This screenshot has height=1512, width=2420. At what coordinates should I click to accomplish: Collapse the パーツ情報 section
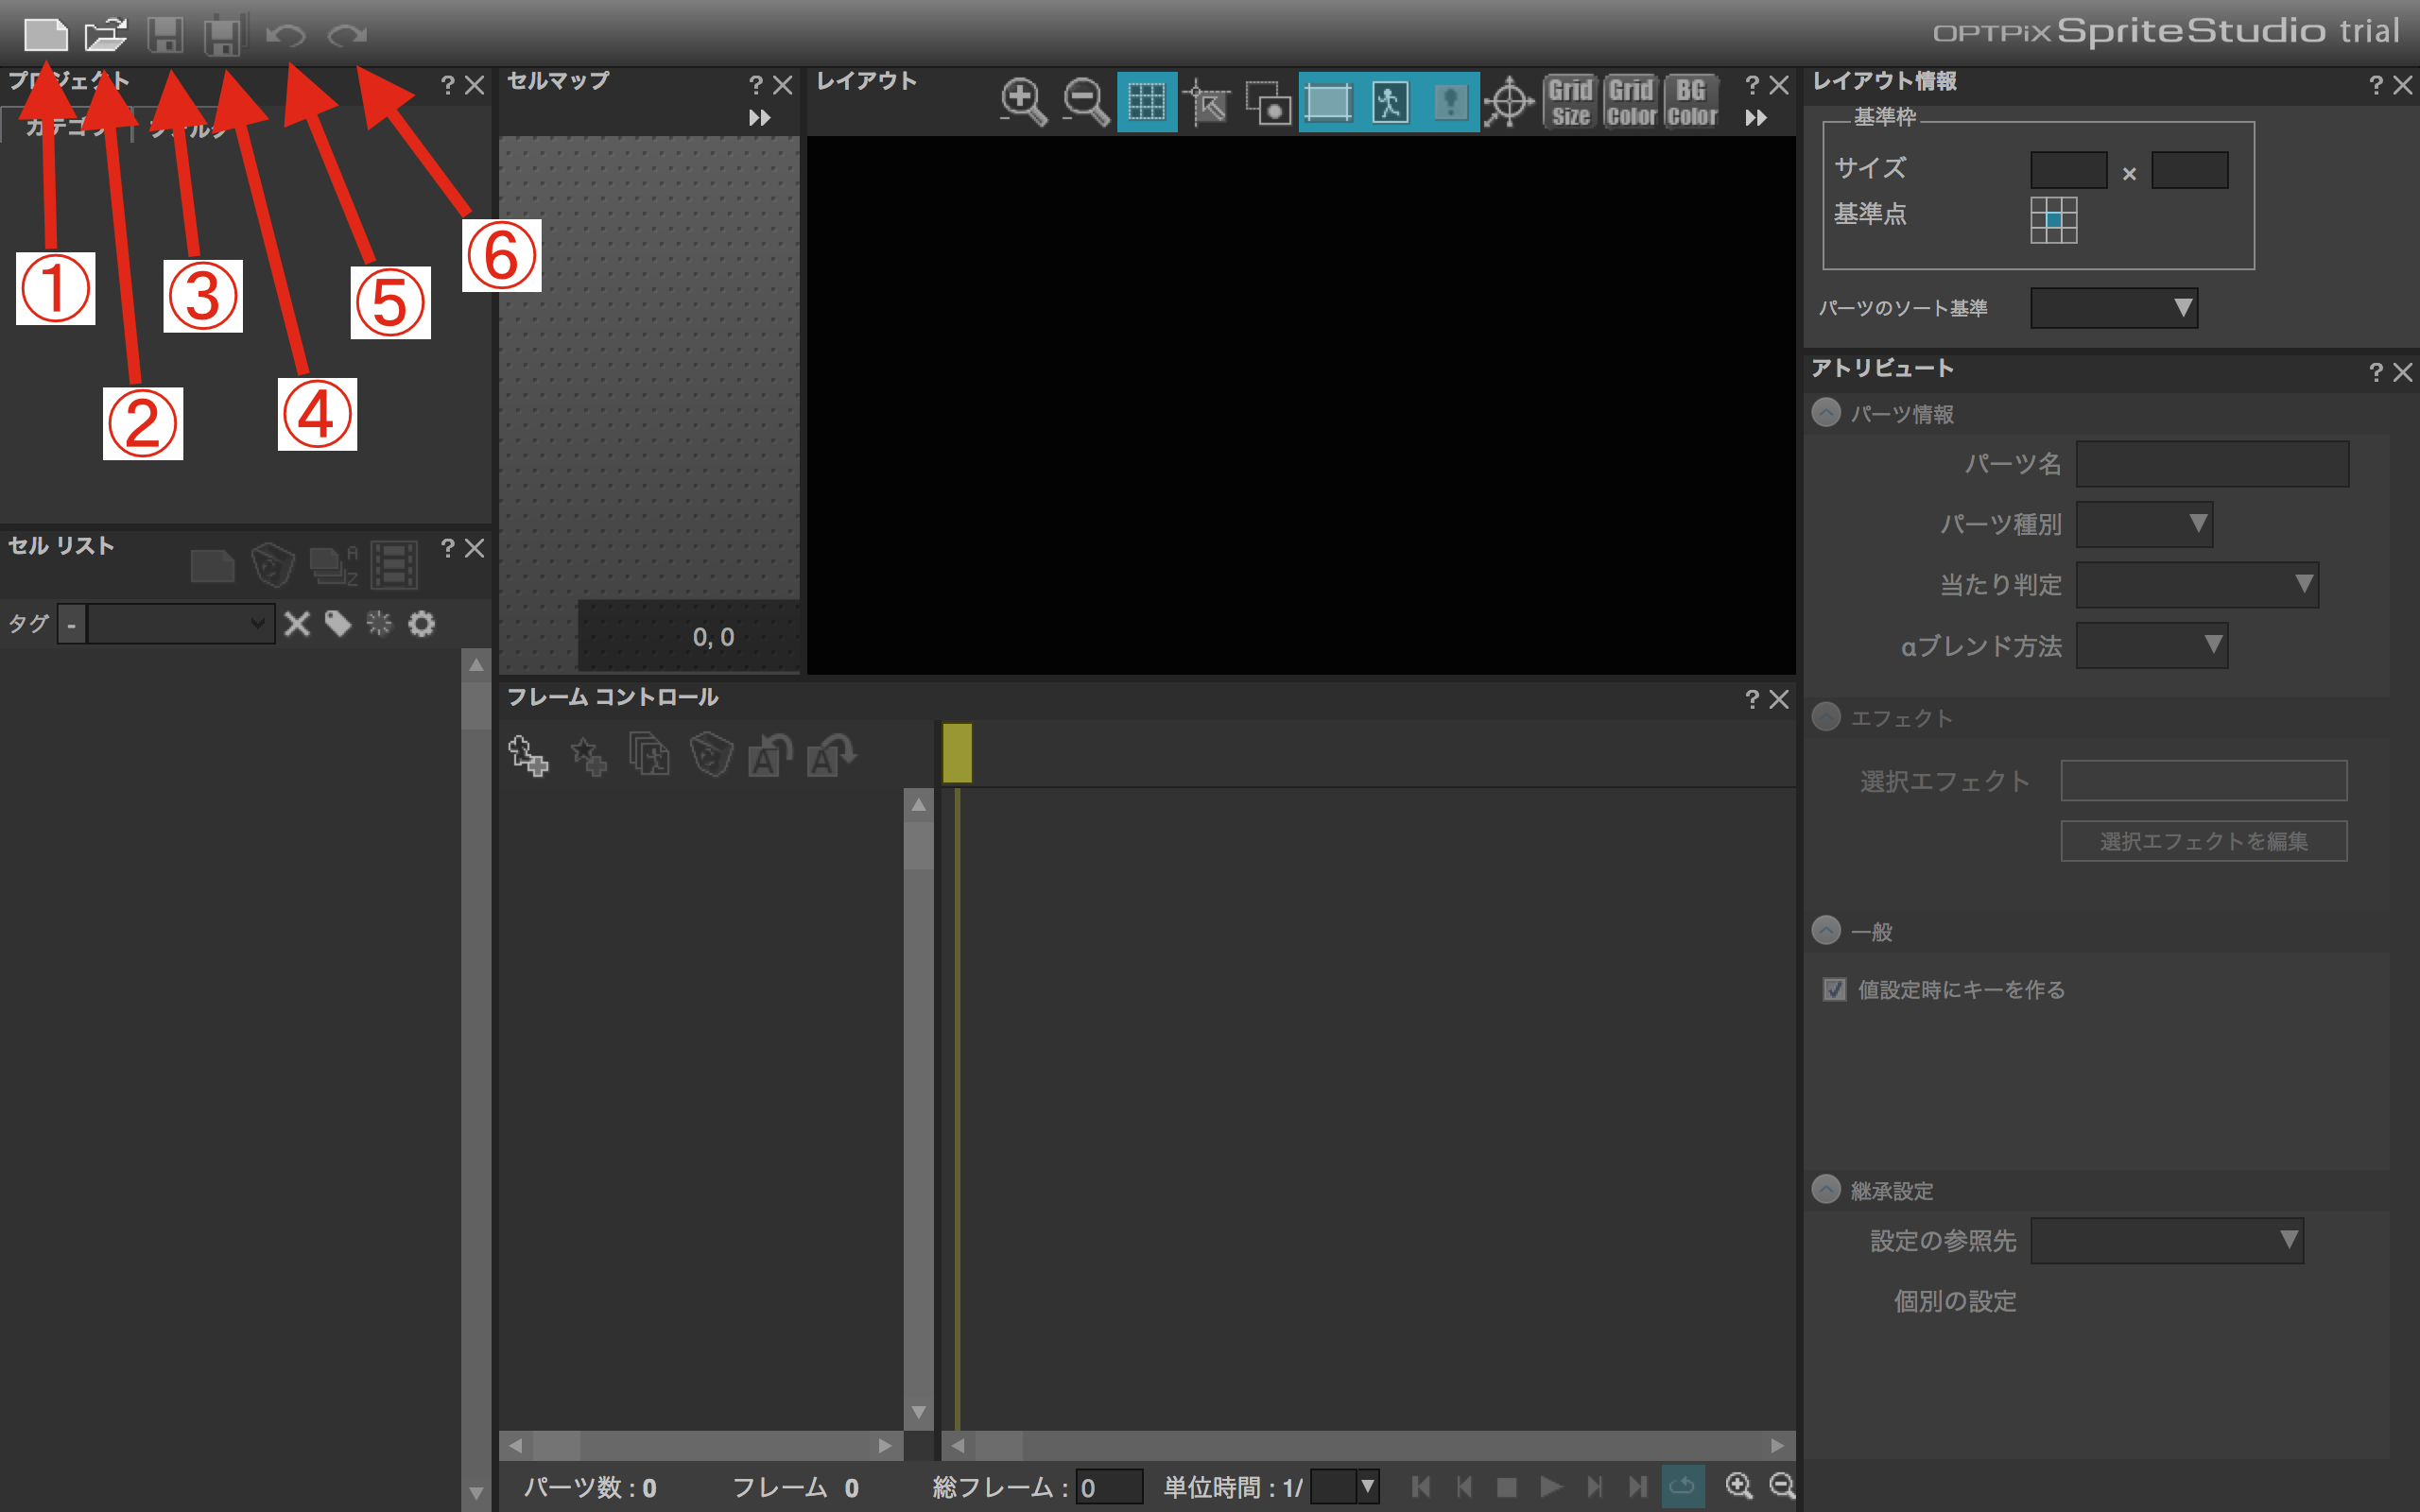point(1826,413)
